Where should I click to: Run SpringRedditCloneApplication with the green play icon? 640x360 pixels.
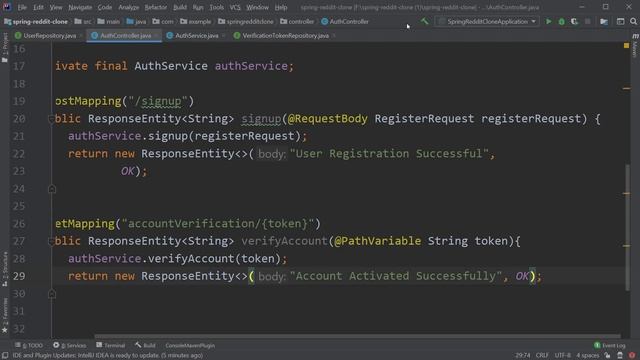coord(549,21)
